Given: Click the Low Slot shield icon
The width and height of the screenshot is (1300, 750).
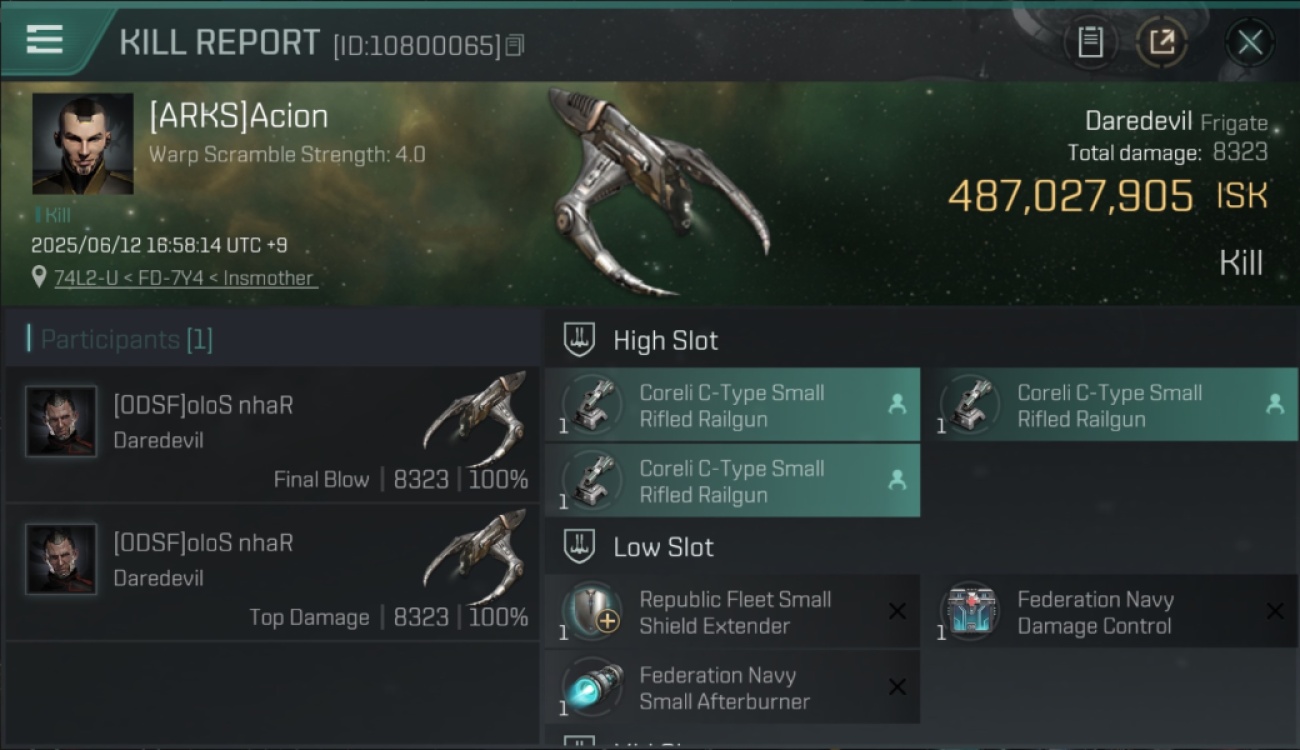Looking at the screenshot, I should pyautogui.click(x=579, y=546).
